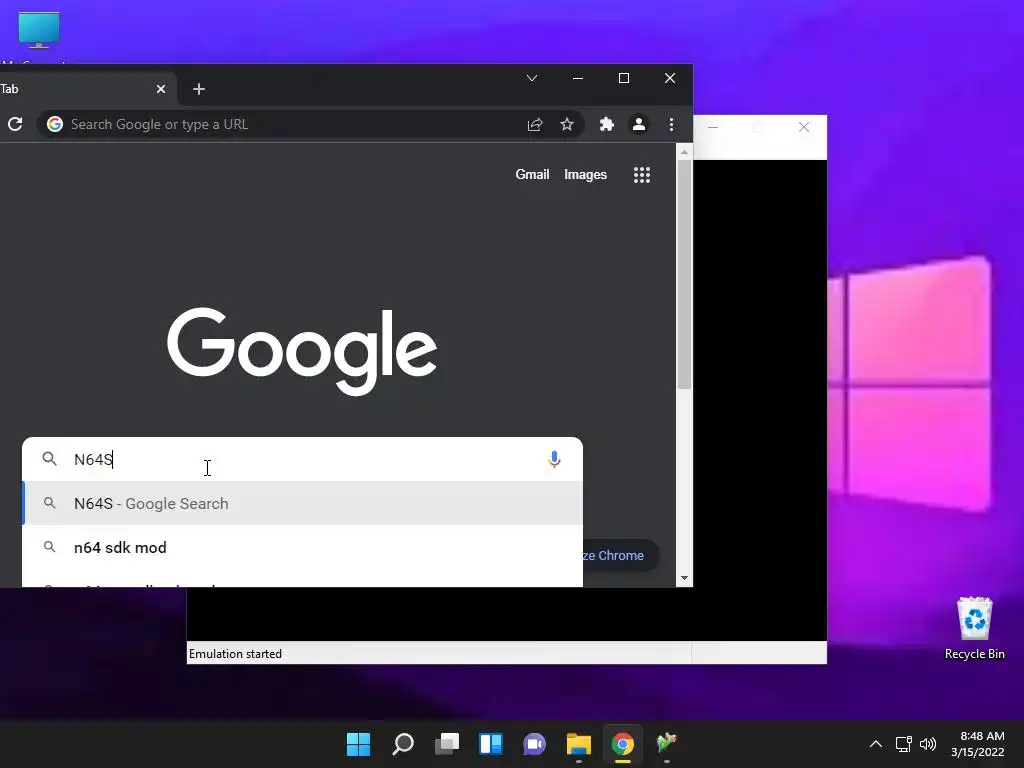Click the Google logo
The width and height of the screenshot is (1024, 768).
click(302, 351)
